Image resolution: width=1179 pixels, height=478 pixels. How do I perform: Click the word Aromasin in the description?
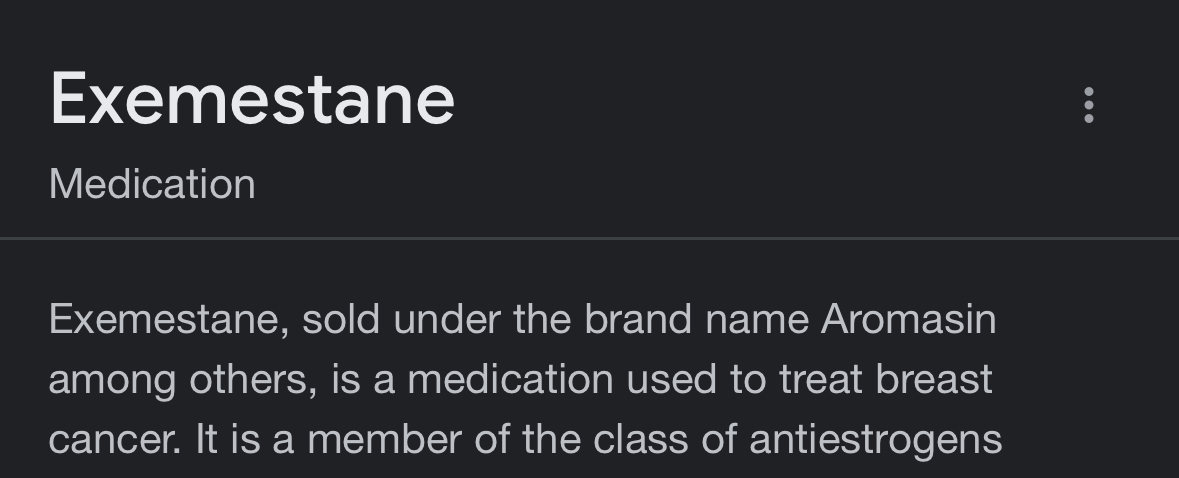tap(908, 319)
